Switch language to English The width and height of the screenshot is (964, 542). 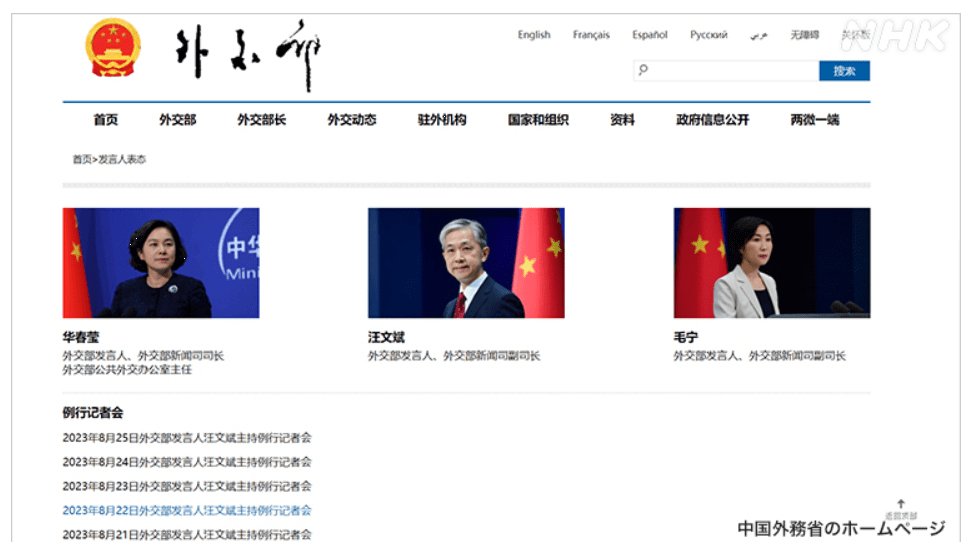[x=534, y=35]
